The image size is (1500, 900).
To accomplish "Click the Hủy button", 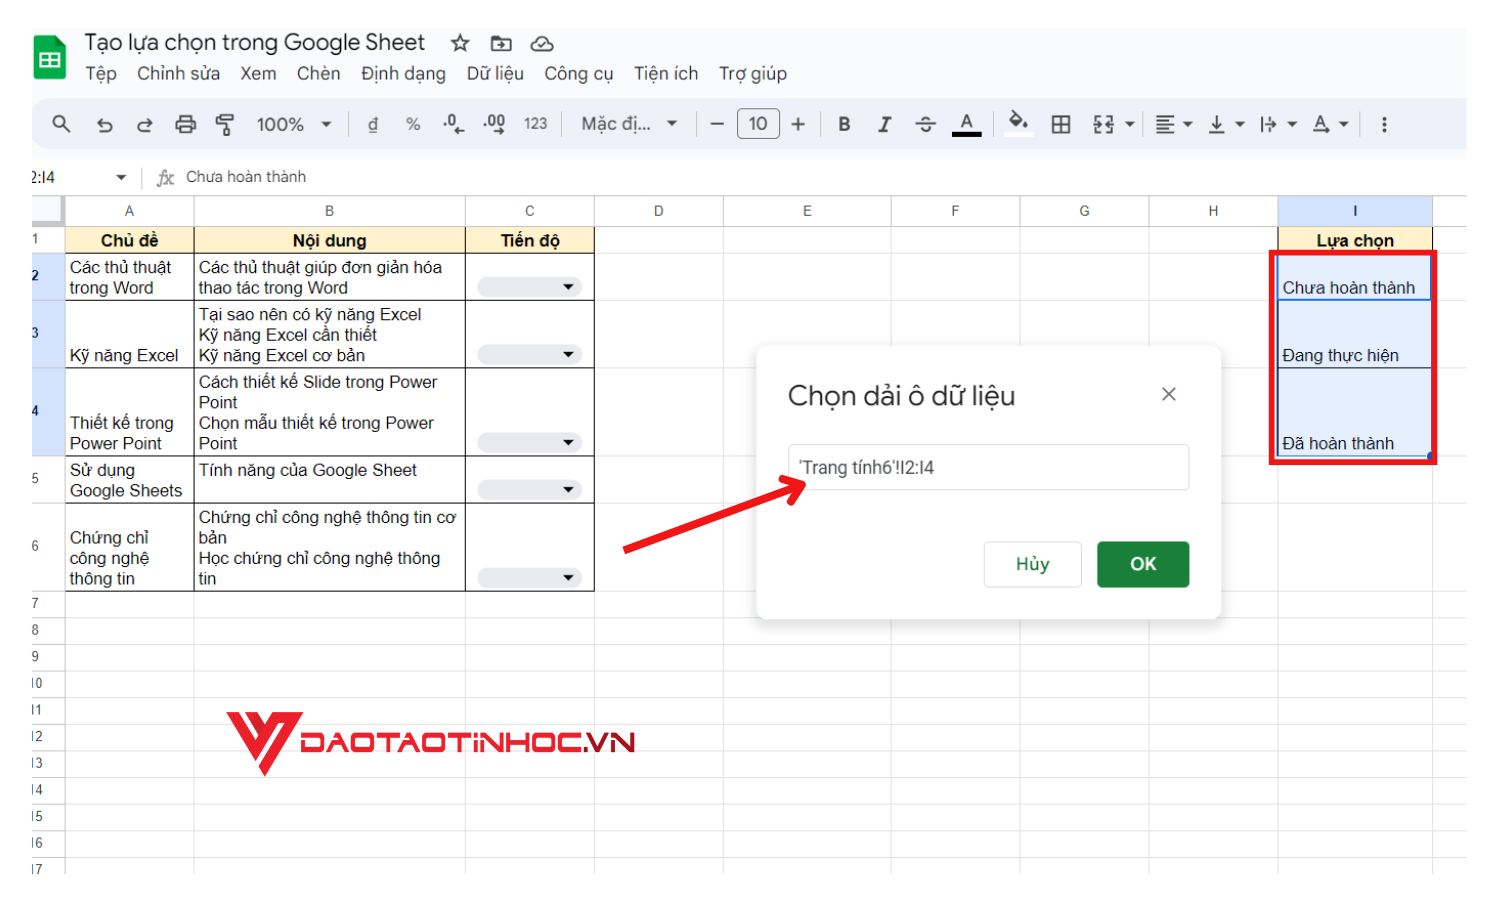I will click(1032, 564).
